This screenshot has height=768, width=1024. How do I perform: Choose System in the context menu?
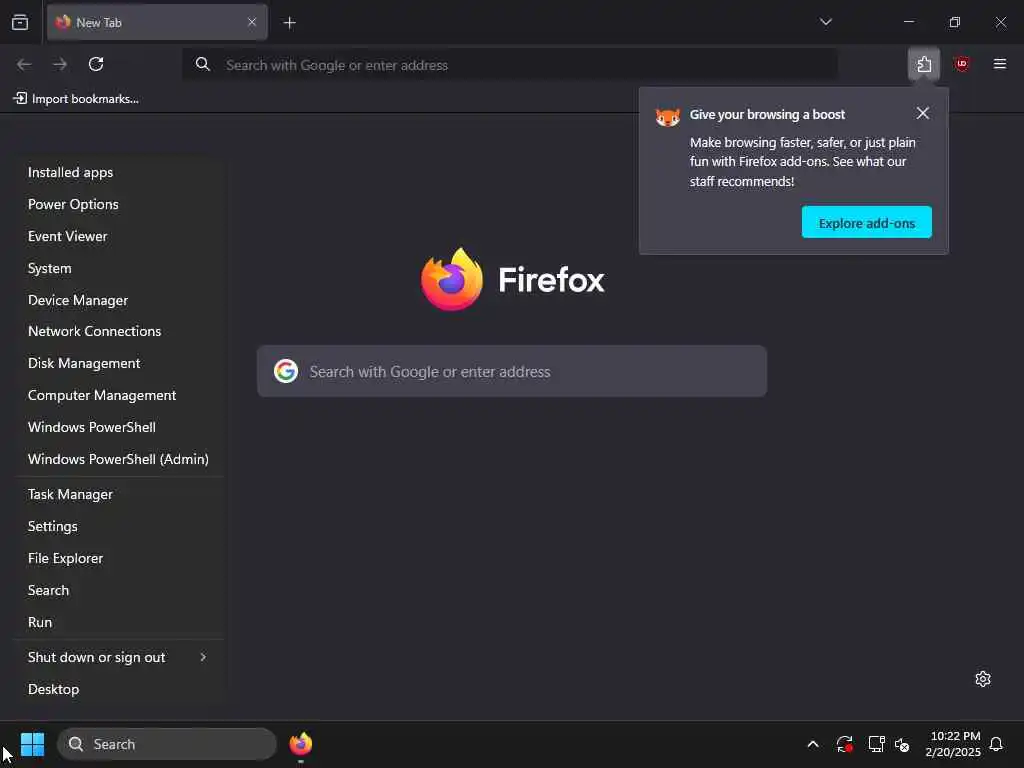pos(119,268)
